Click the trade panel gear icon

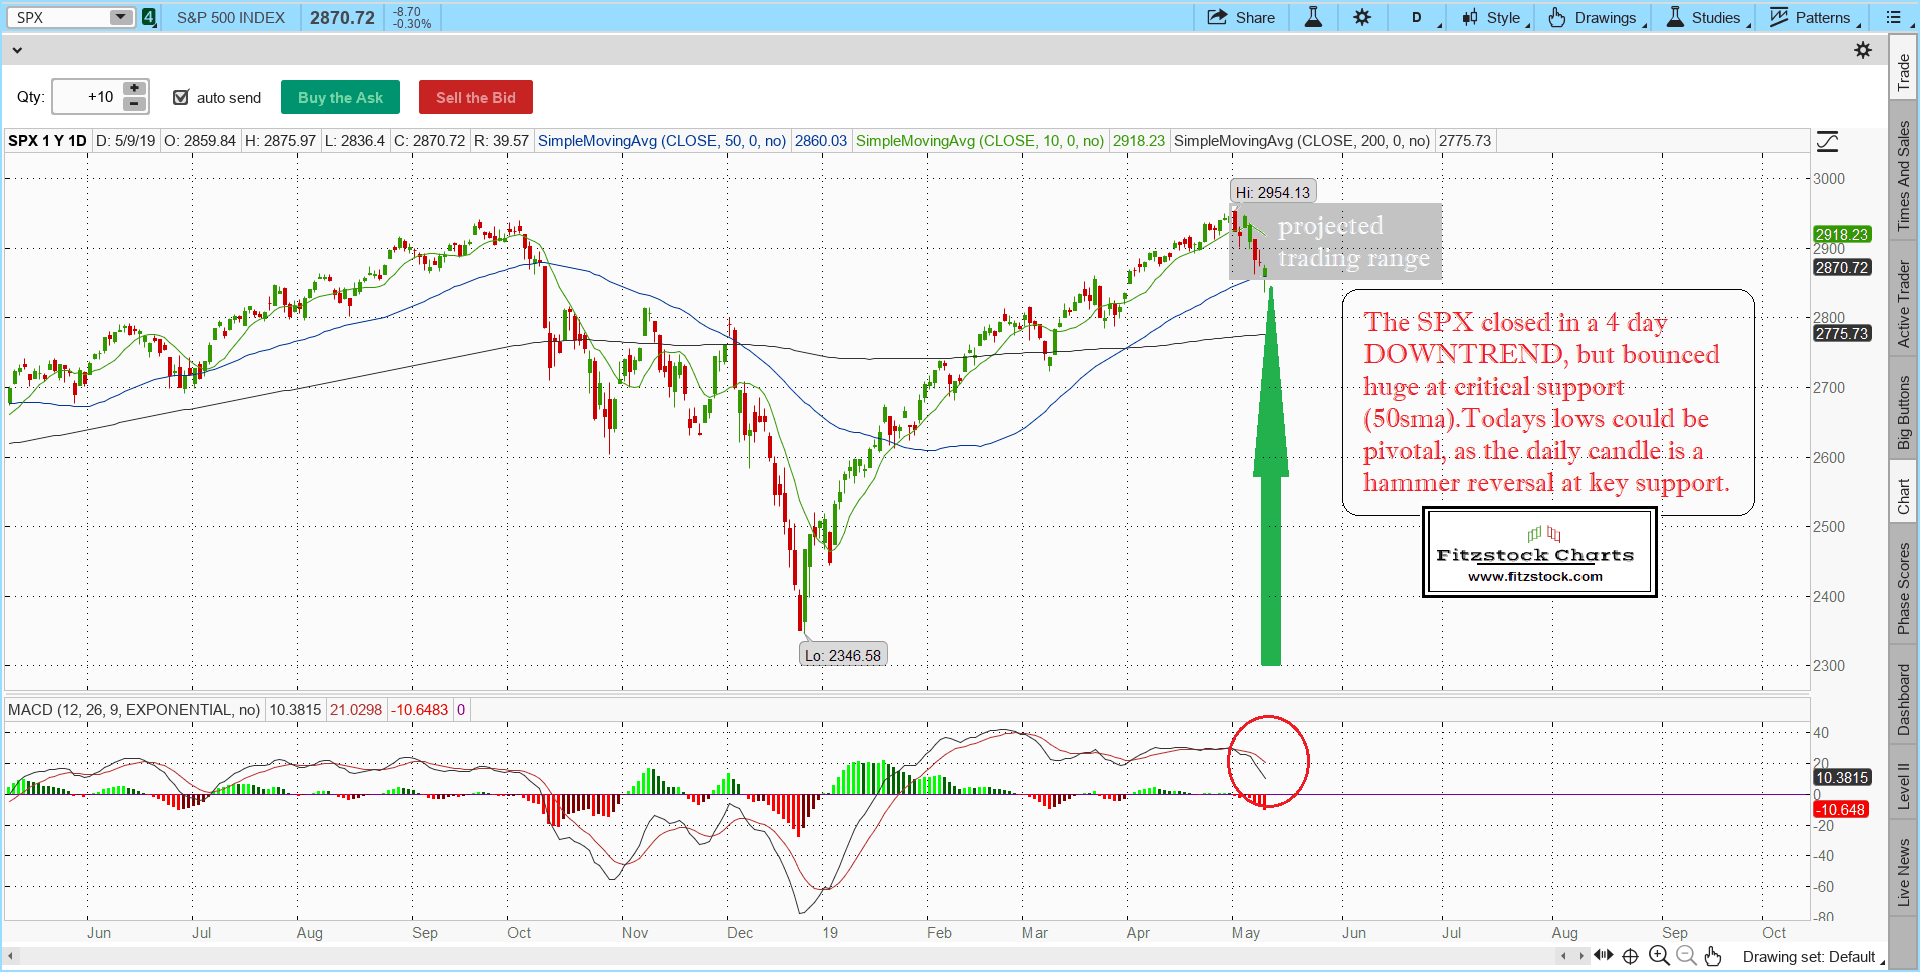tap(1863, 50)
